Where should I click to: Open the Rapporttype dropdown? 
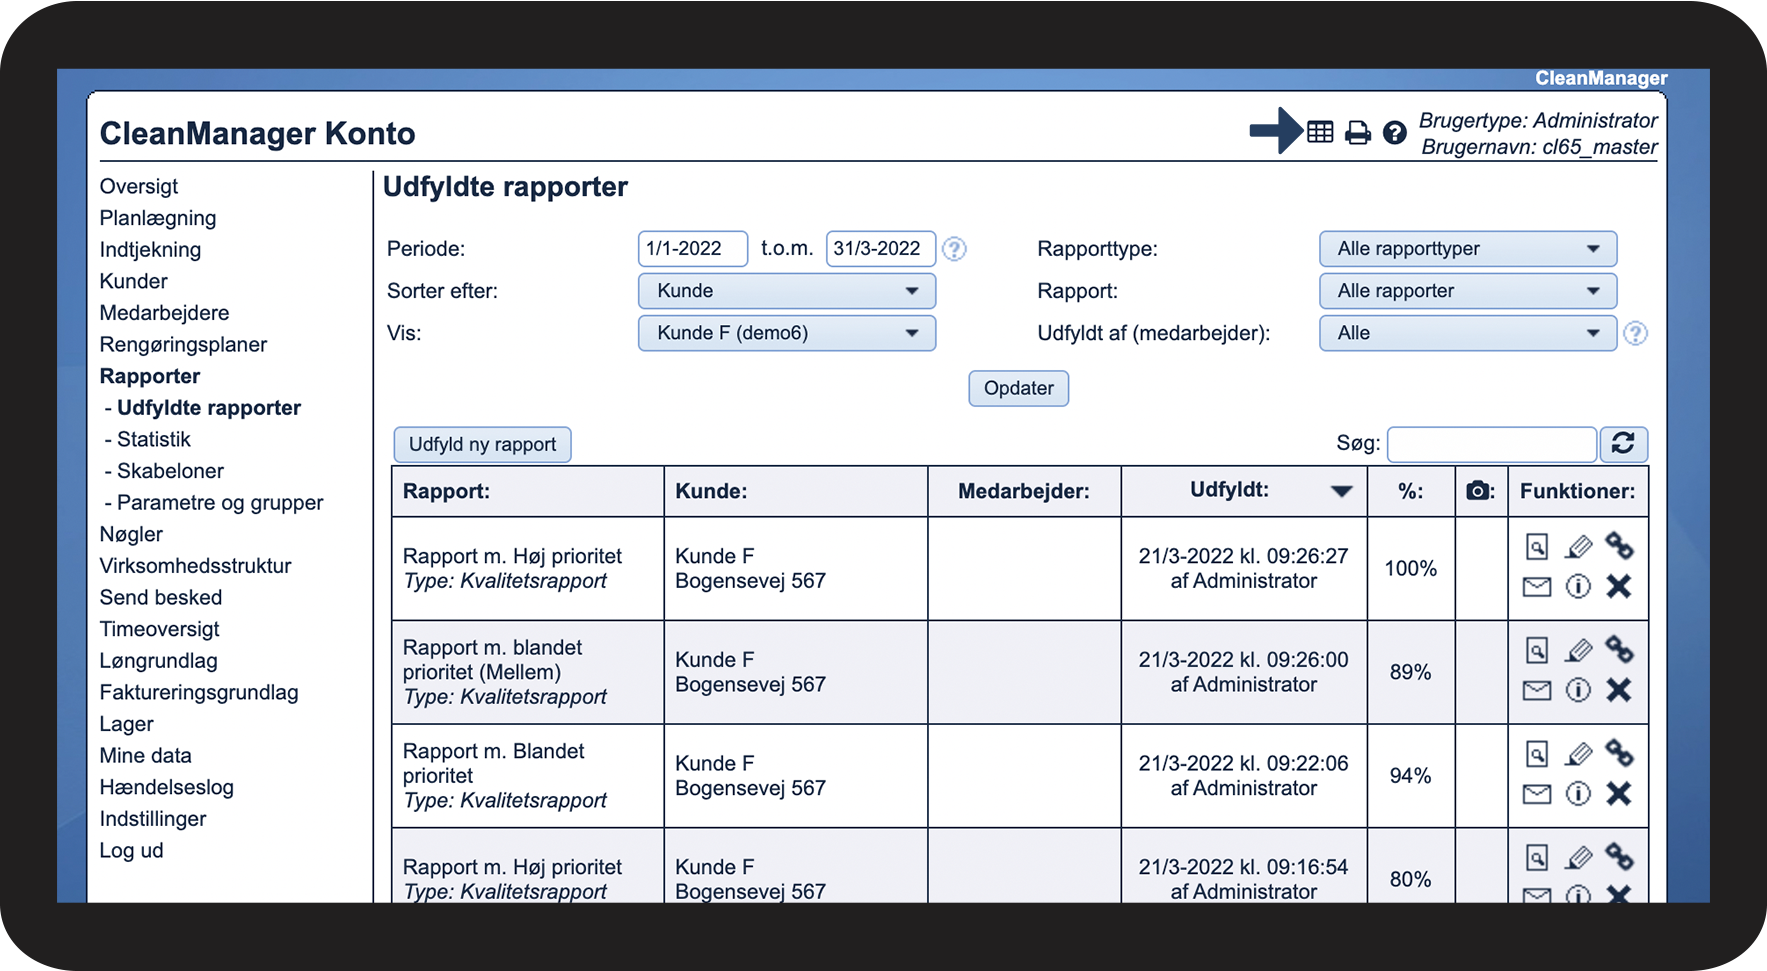(1467, 249)
